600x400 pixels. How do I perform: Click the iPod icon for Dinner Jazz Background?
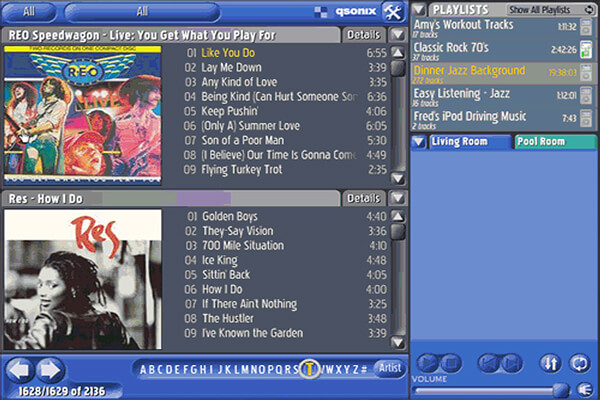coord(586,73)
